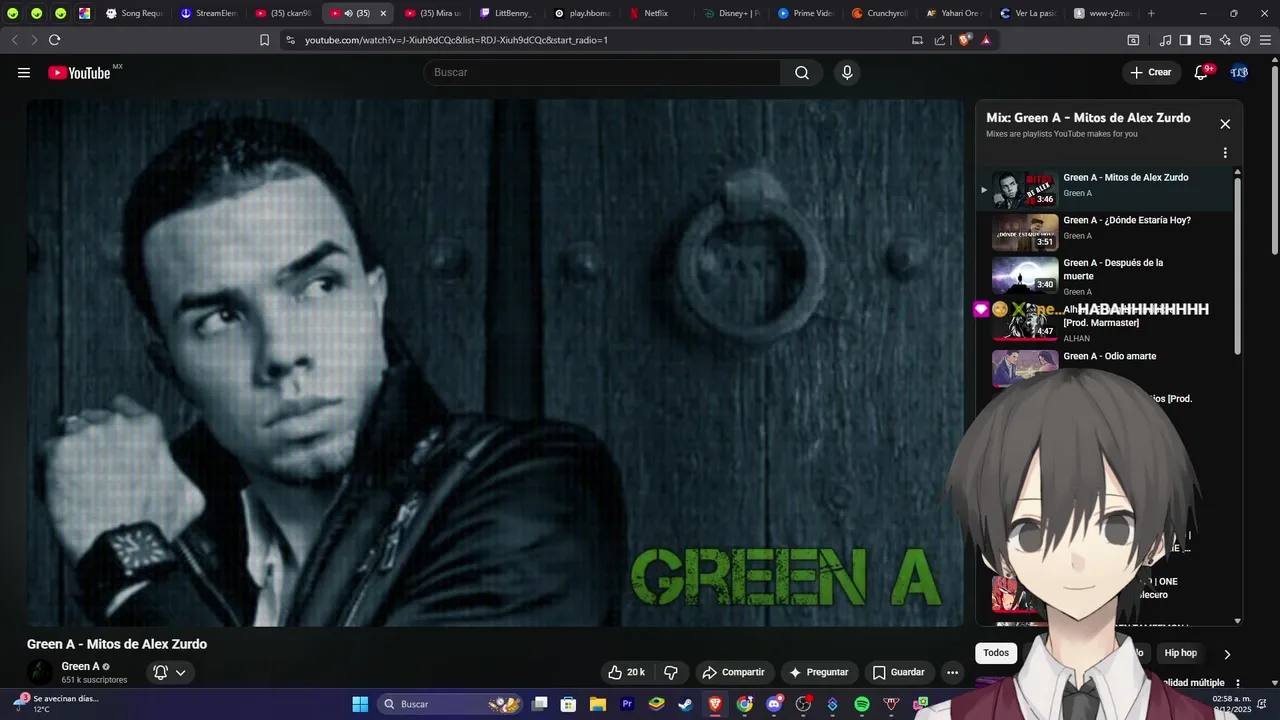Open Brave Rewards triangle icon
The height and width of the screenshot is (720, 1280).
click(986, 40)
